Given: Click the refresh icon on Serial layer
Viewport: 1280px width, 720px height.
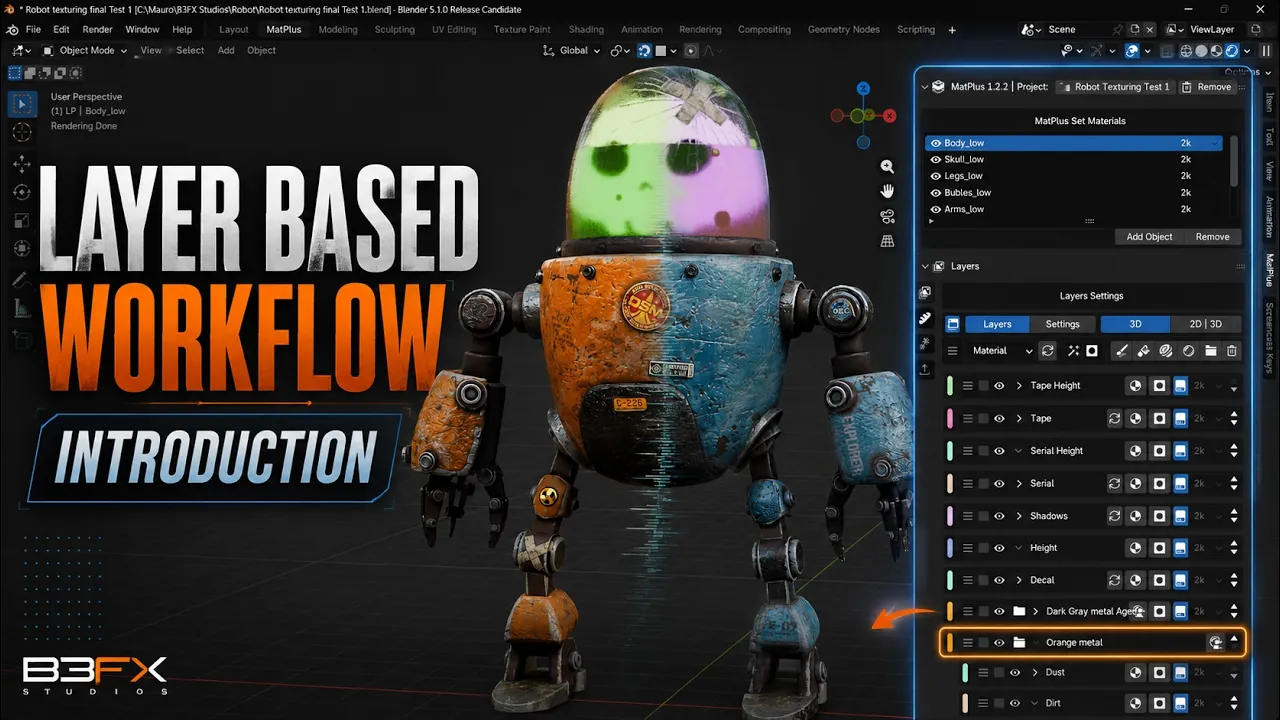Looking at the screenshot, I should [x=1114, y=484].
